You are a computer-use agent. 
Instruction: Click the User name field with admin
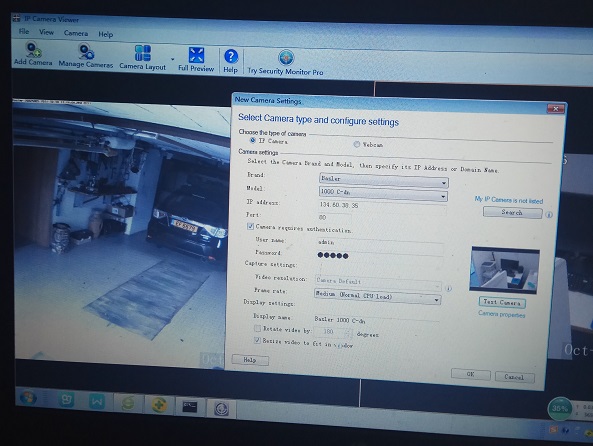pos(380,244)
